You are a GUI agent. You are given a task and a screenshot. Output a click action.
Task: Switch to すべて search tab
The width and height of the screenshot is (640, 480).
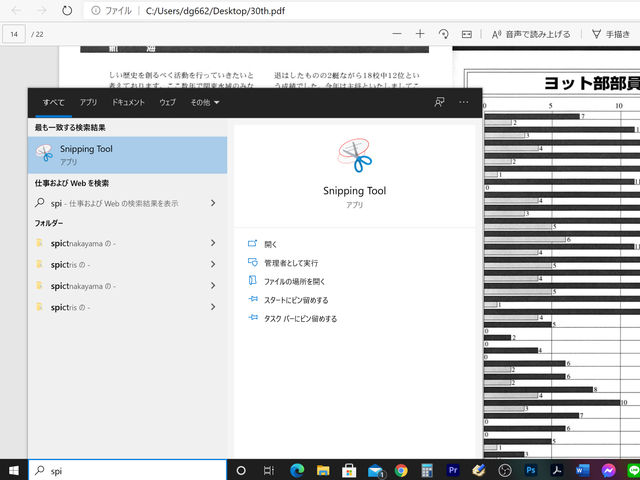pyautogui.click(x=53, y=102)
